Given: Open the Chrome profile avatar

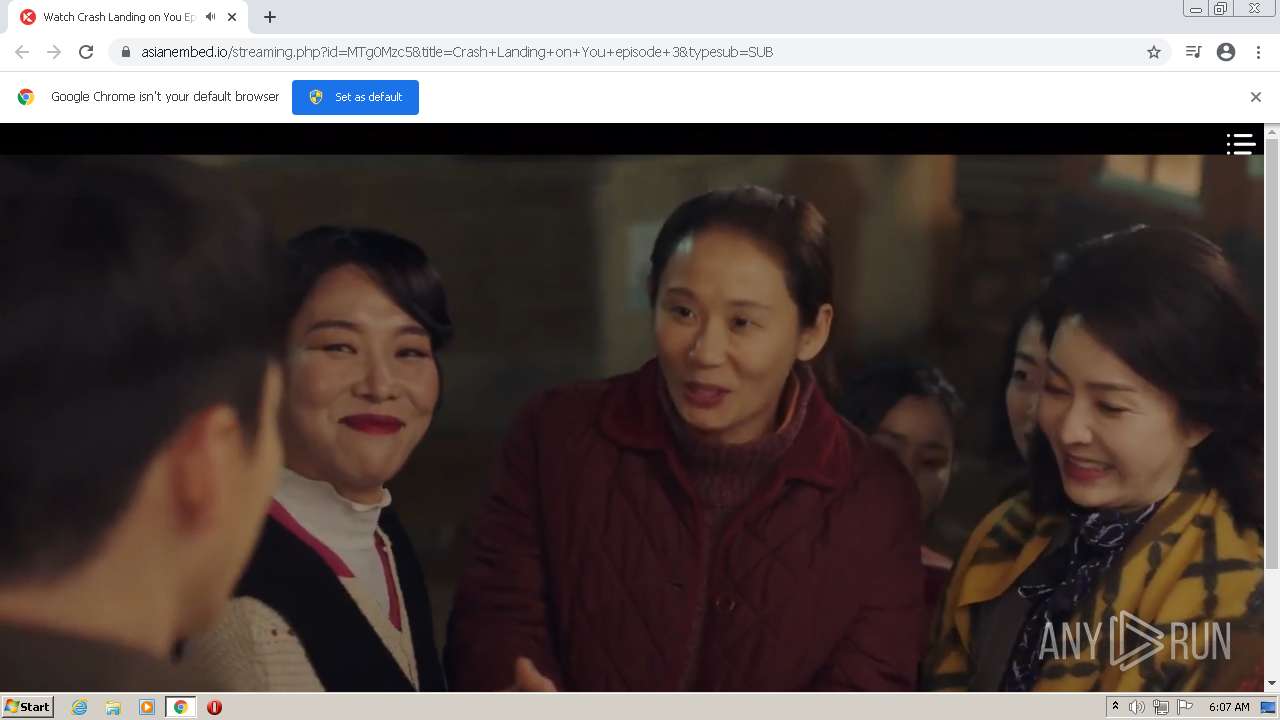Looking at the screenshot, I should click(1226, 52).
